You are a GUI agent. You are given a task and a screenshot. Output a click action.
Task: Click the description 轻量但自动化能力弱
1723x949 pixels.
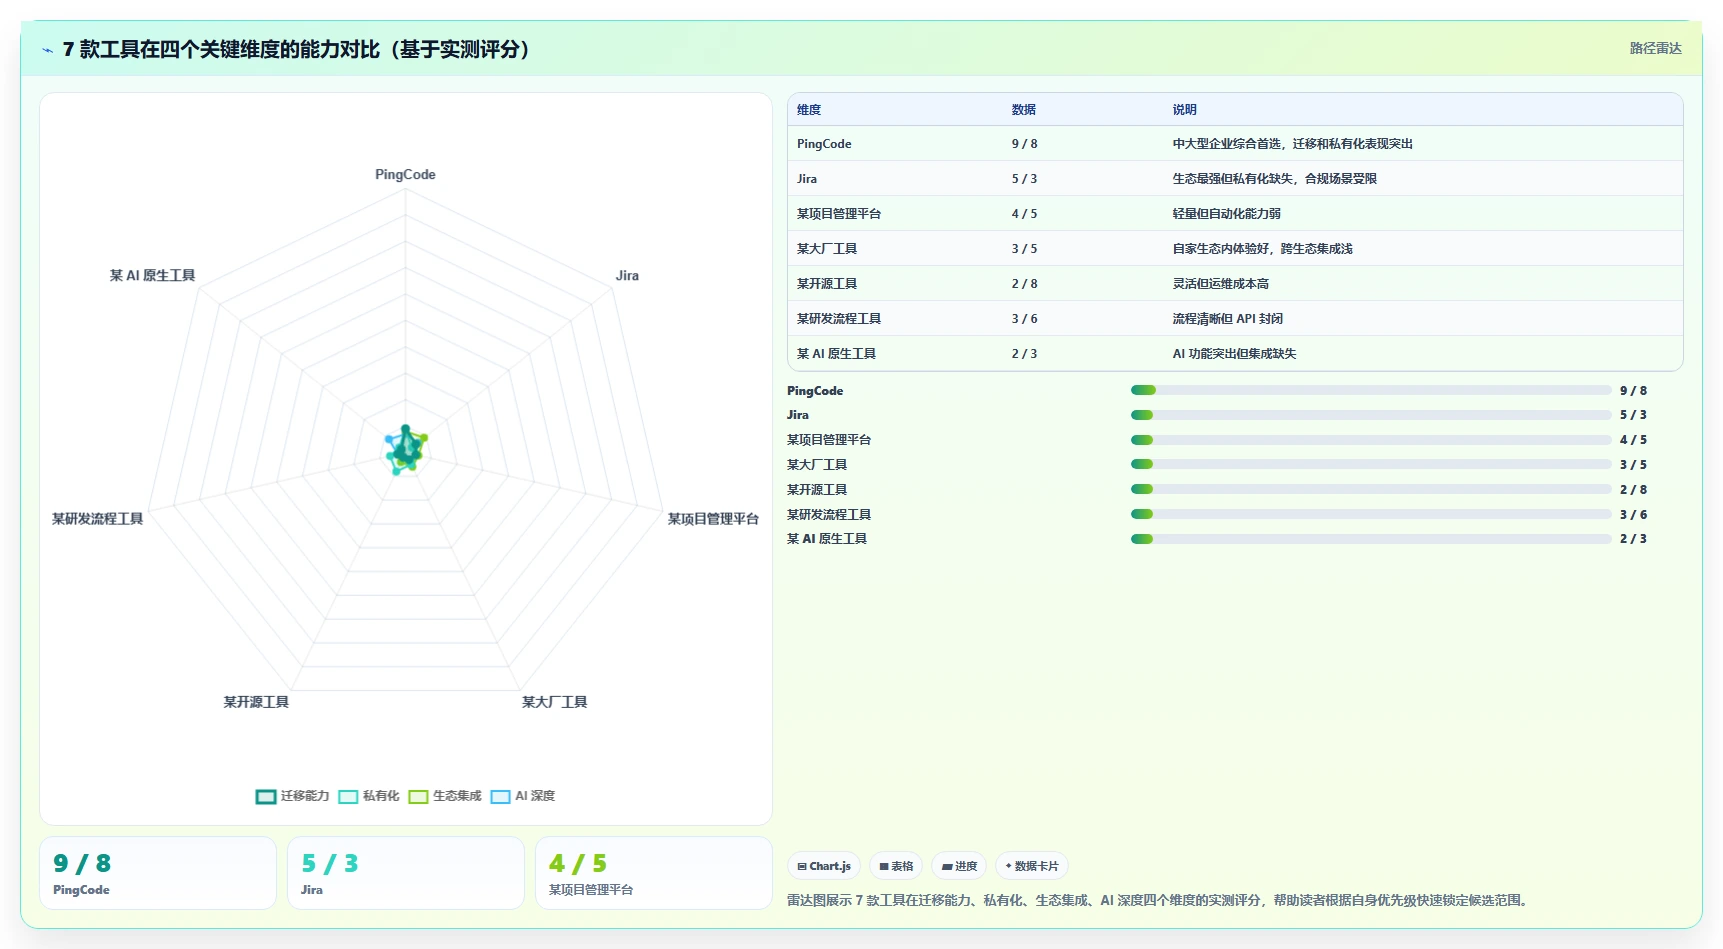(x=1226, y=214)
